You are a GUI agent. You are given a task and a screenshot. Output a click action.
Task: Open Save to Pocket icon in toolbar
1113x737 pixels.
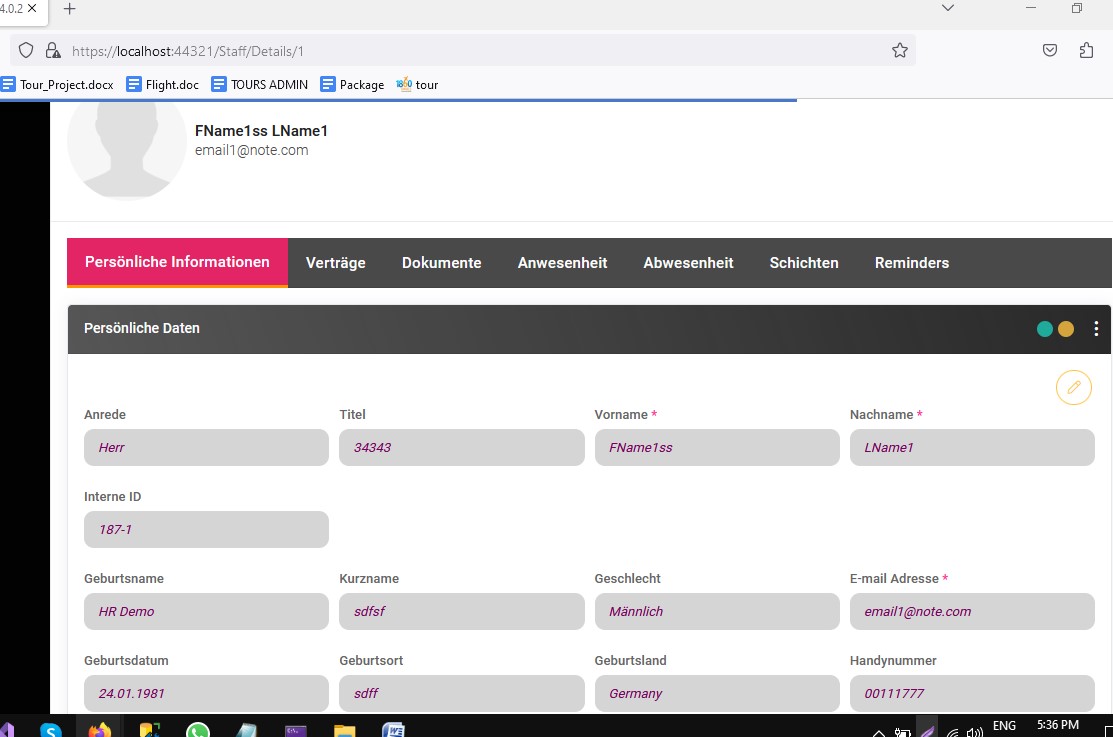[x=1050, y=50]
